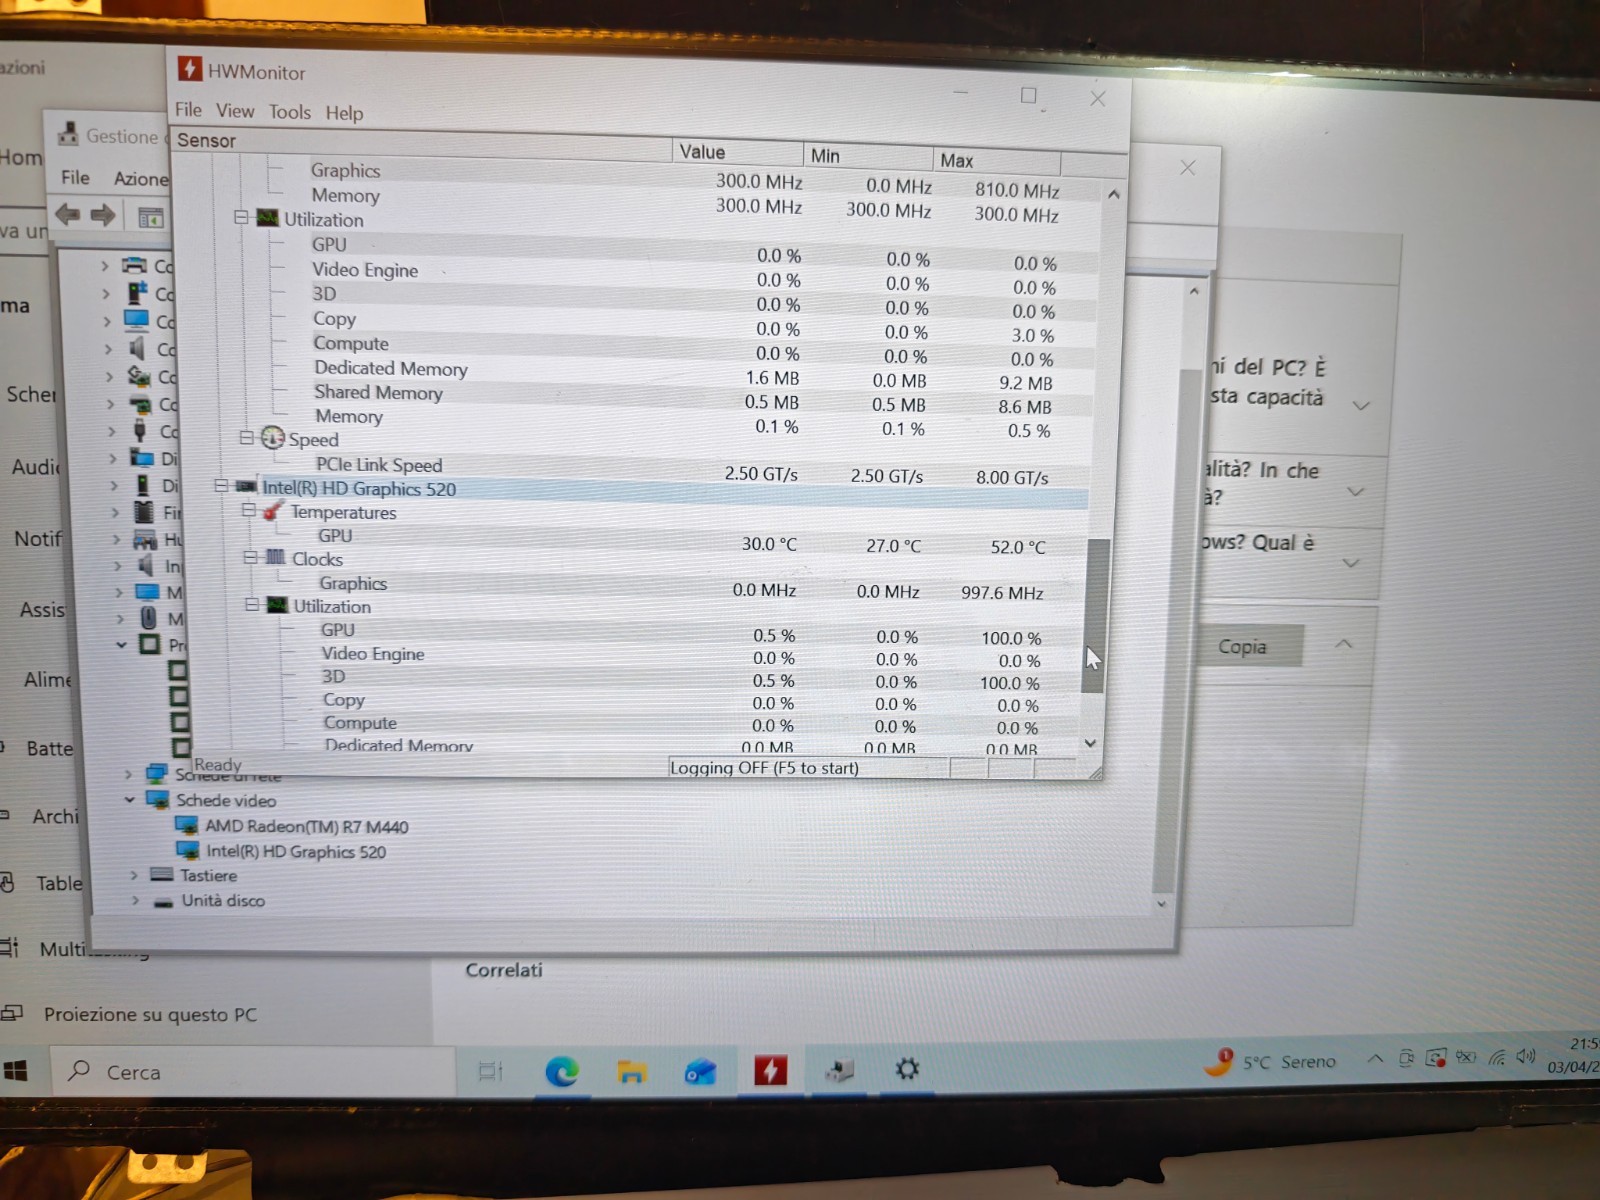
Task: Click the Intel HD Graphics 520 adapter icon in device tree
Action: coord(188,850)
